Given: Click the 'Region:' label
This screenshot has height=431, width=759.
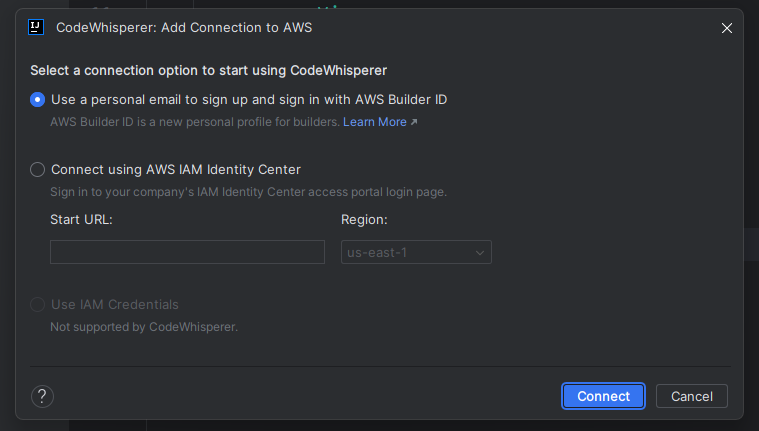Looking at the screenshot, I should [x=364, y=220].
